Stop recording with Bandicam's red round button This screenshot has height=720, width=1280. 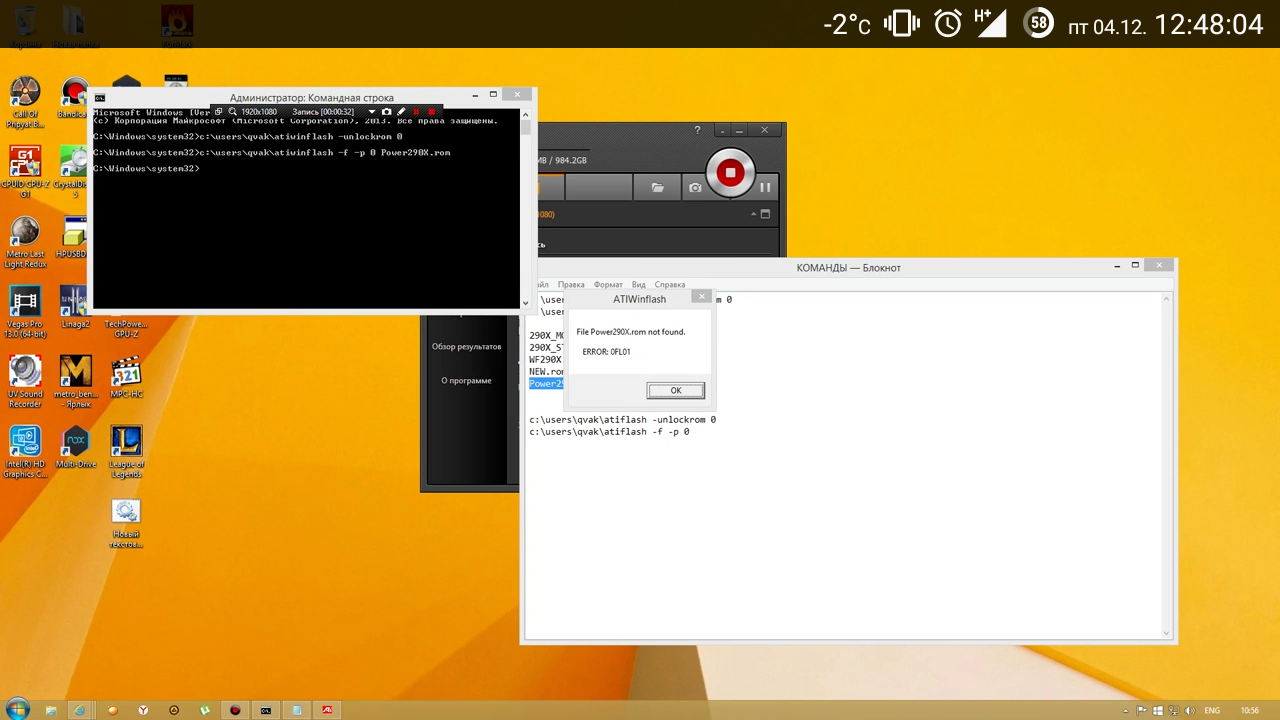730,174
